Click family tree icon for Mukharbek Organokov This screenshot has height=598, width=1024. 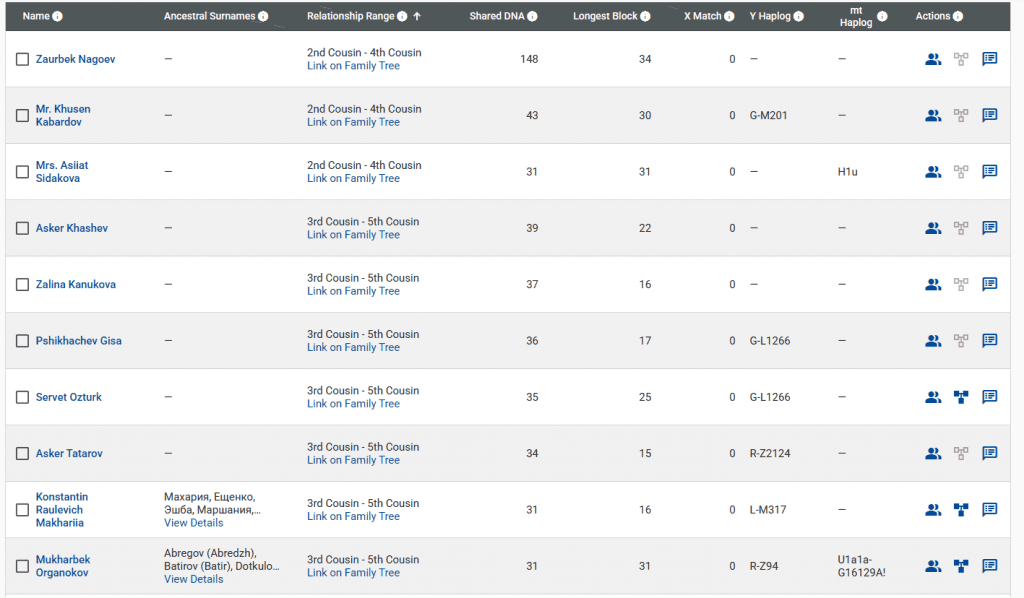coord(961,566)
